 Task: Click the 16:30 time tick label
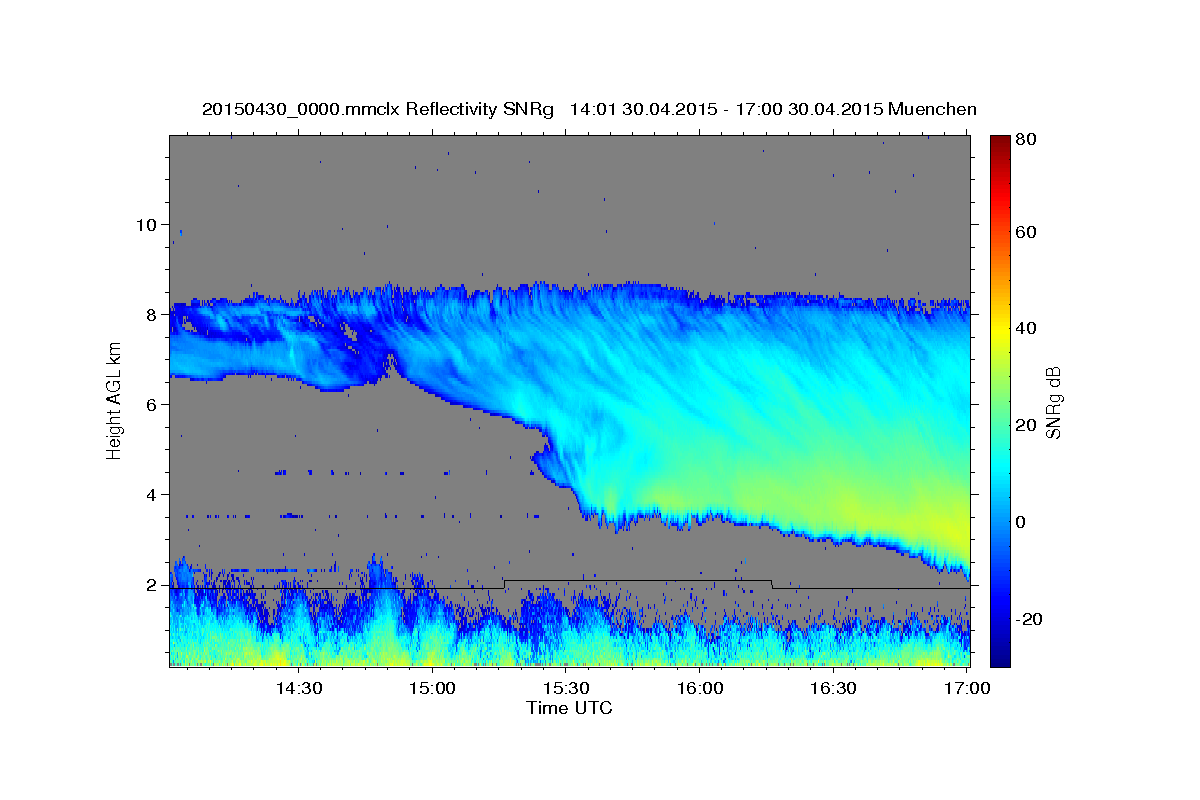coord(833,688)
